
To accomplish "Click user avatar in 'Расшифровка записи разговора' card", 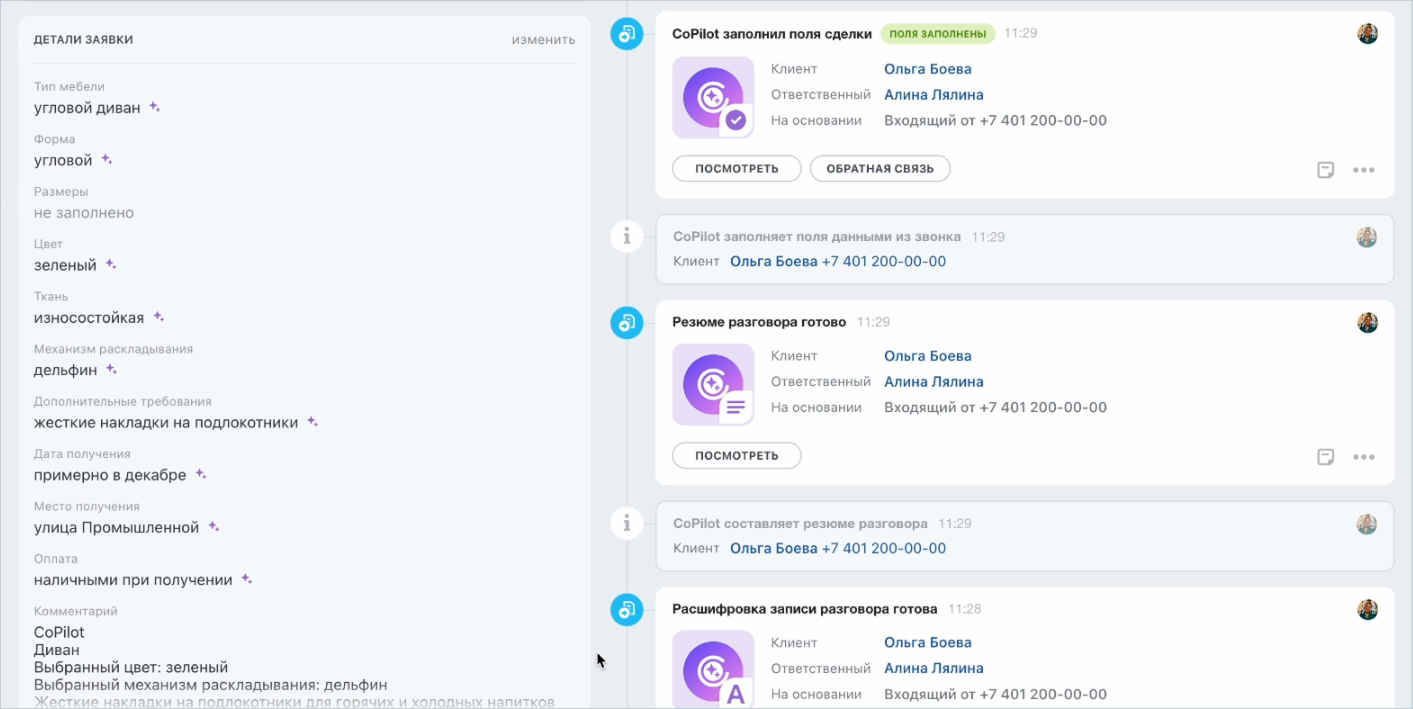I will tap(1367, 609).
